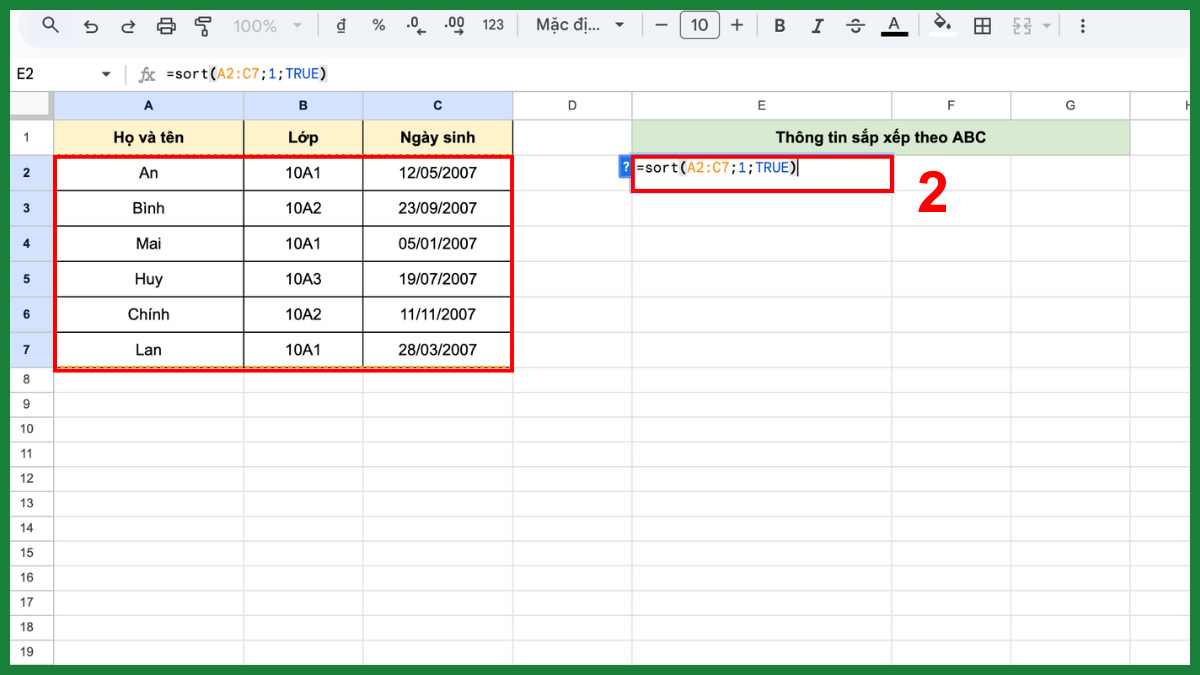
Task: Undo the last action
Action: 90,25
